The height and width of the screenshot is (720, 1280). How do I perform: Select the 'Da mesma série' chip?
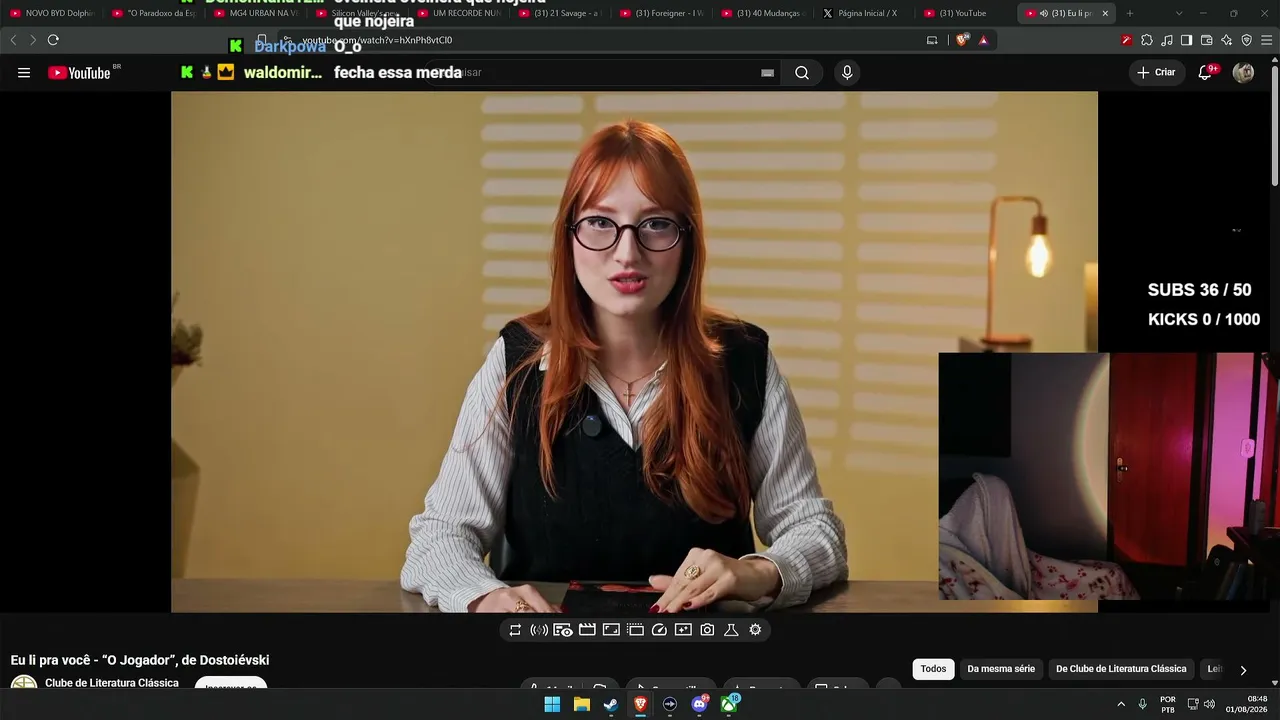point(1001,669)
